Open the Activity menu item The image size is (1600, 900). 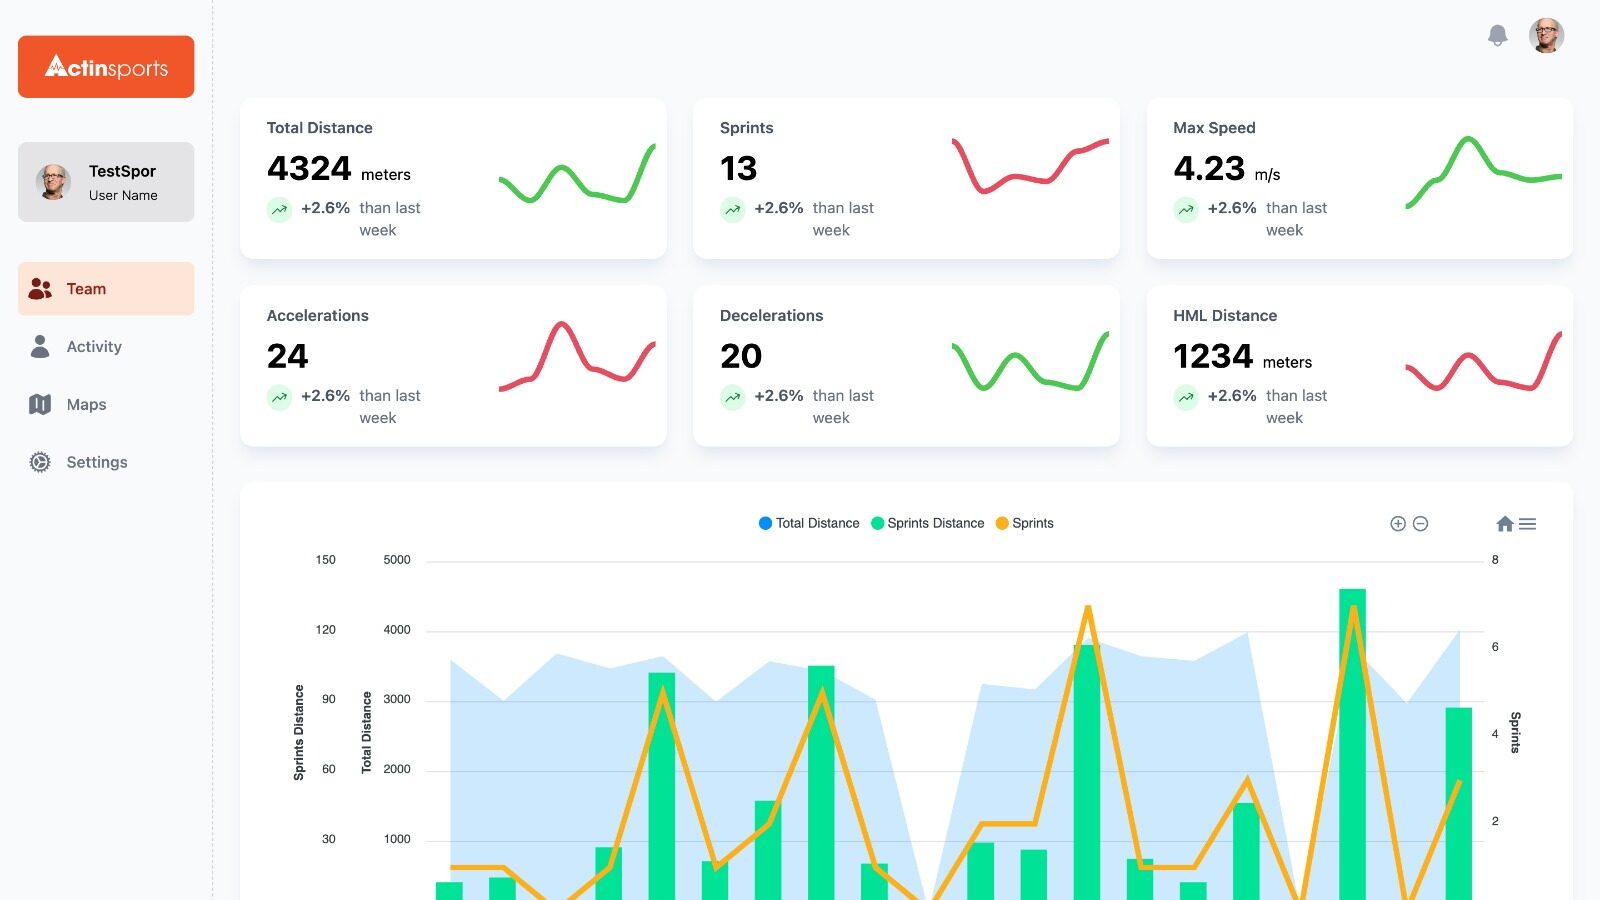point(106,347)
